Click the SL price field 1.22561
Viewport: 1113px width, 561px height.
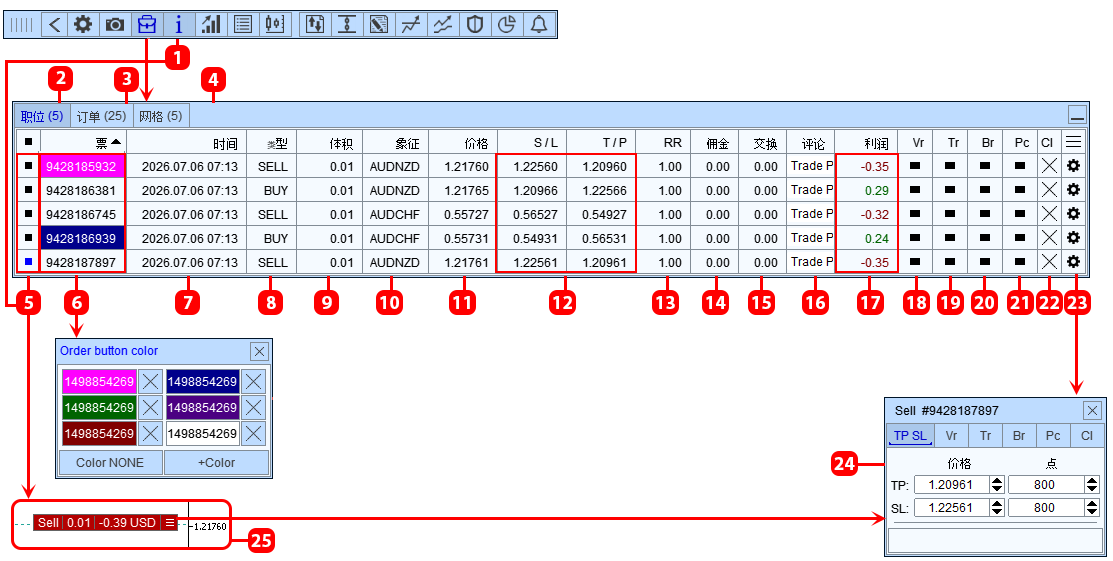951,508
